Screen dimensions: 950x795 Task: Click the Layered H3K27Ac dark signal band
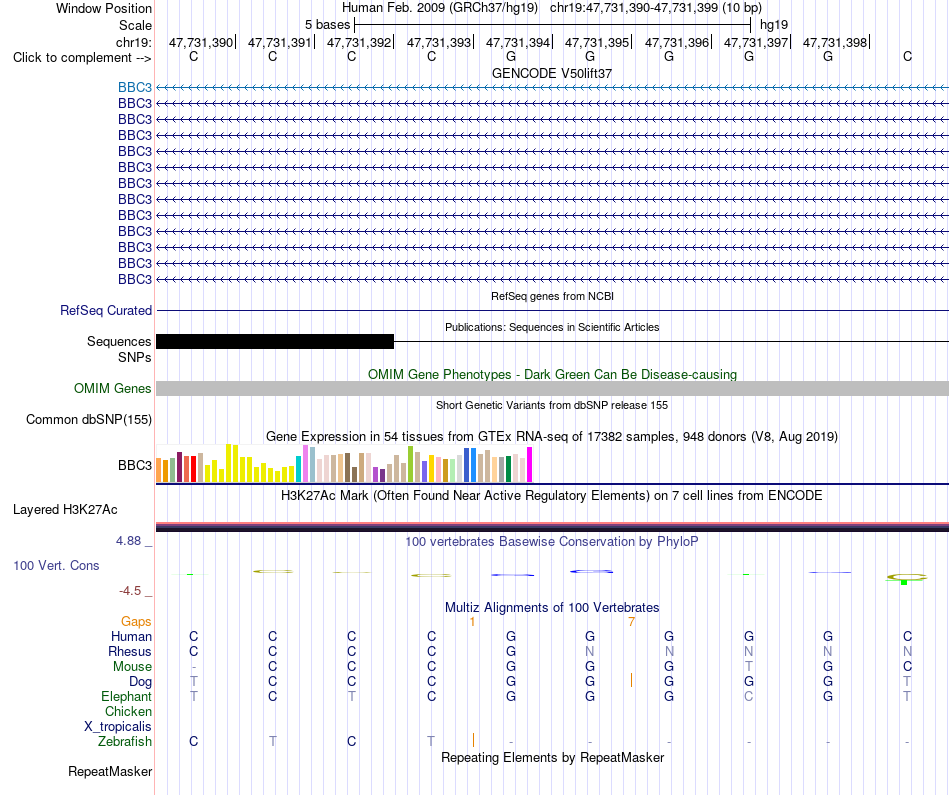[x=552, y=528]
